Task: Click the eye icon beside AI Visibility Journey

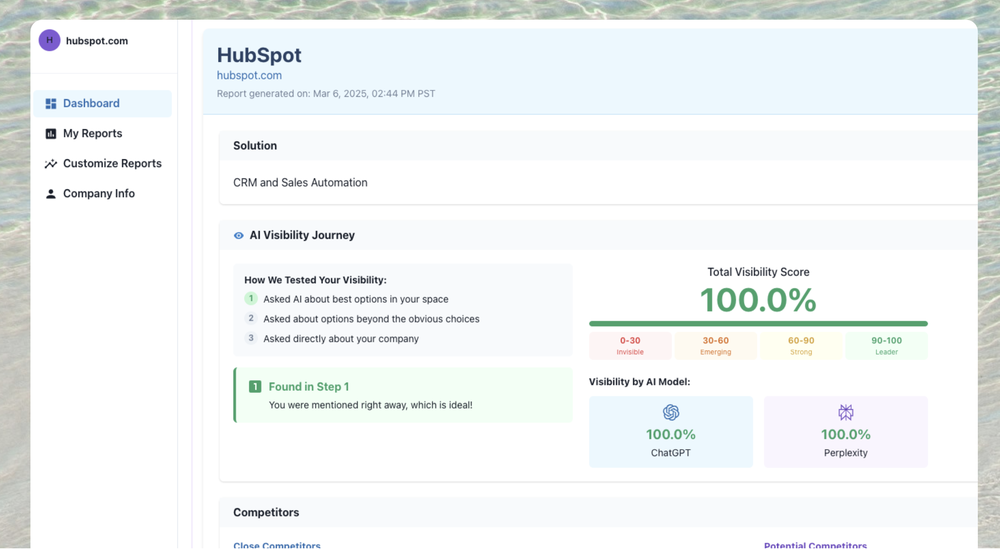Action: pyautogui.click(x=238, y=236)
